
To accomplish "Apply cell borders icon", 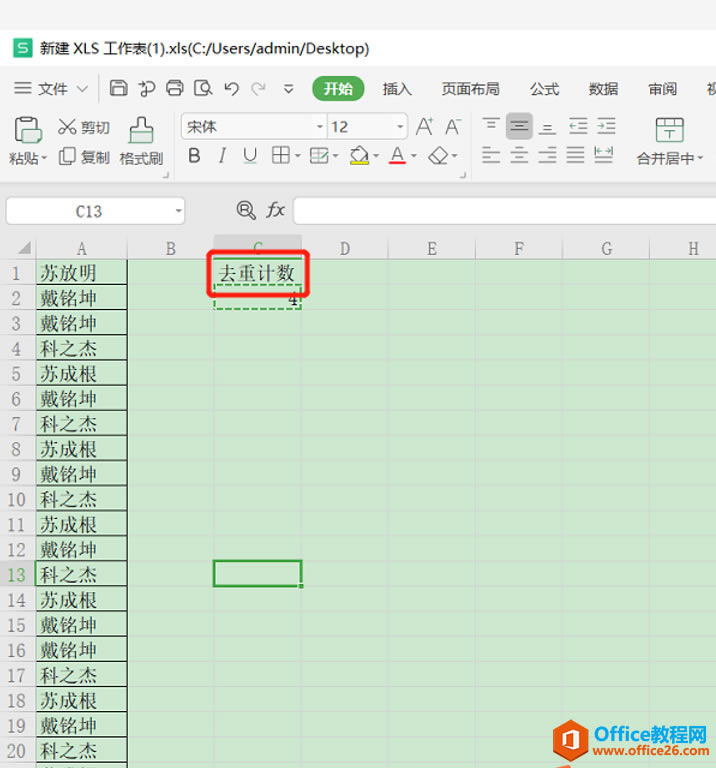I will (281, 156).
